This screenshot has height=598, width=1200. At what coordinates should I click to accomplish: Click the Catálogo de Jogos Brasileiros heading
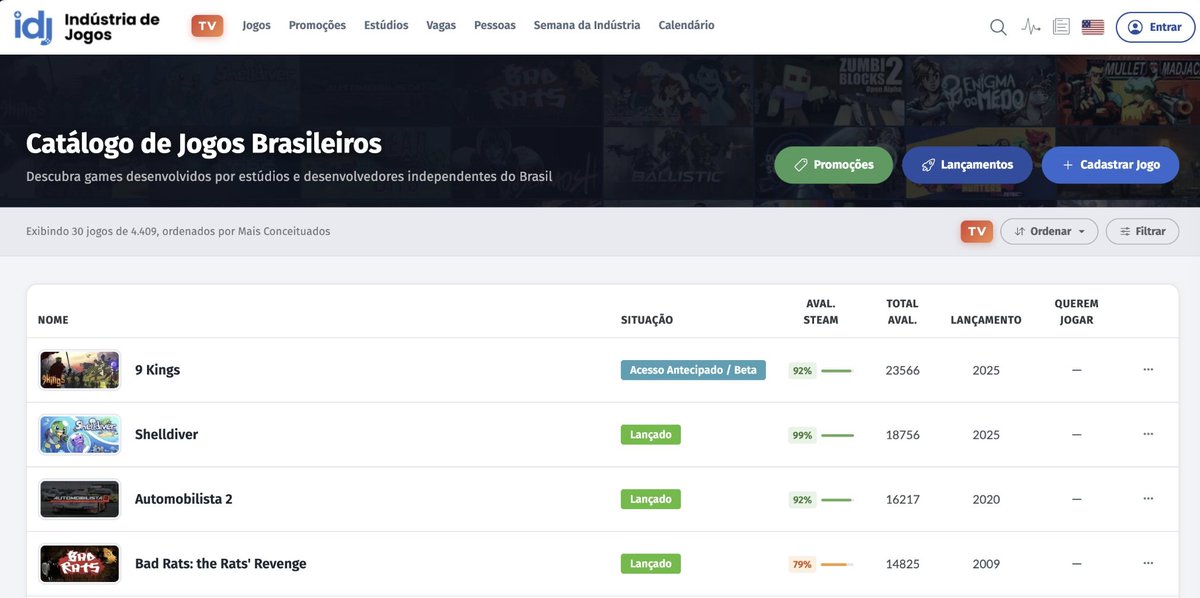tap(204, 143)
